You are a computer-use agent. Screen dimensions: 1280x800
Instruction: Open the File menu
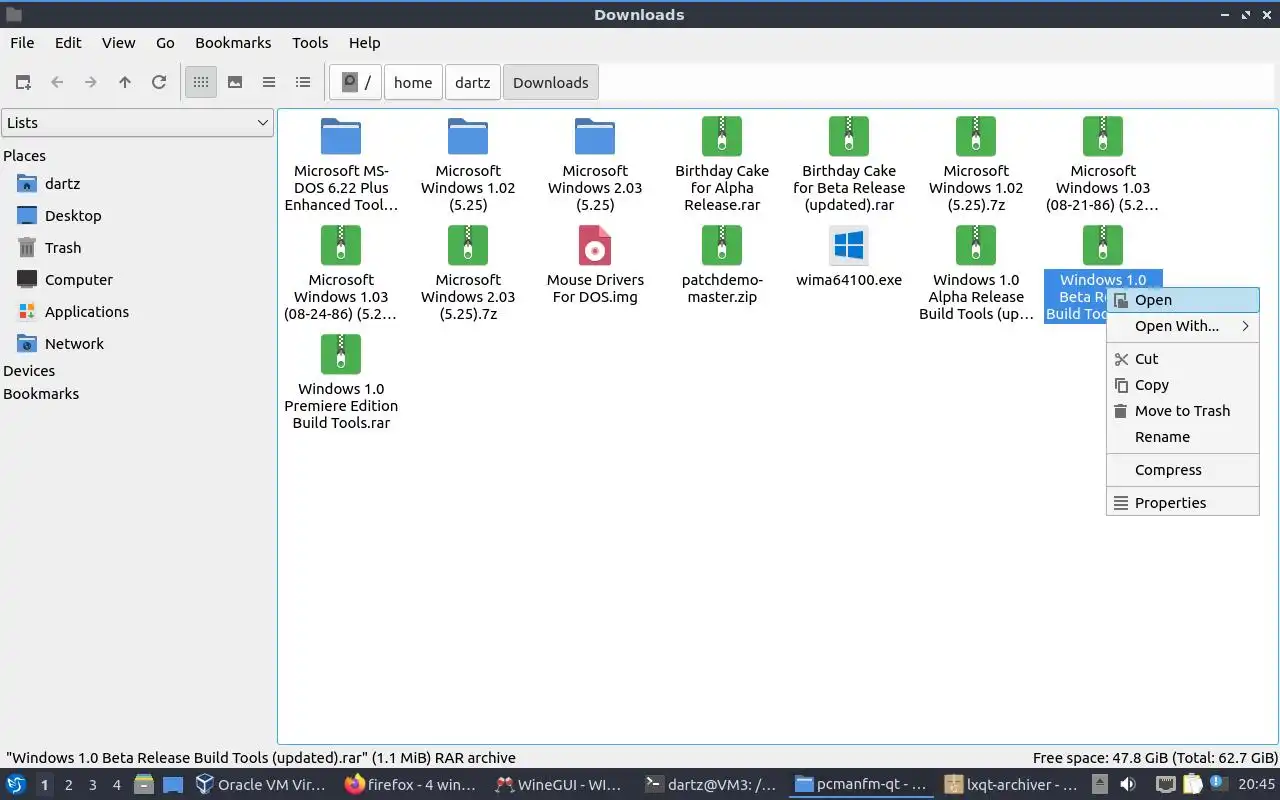pyautogui.click(x=22, y=42)
